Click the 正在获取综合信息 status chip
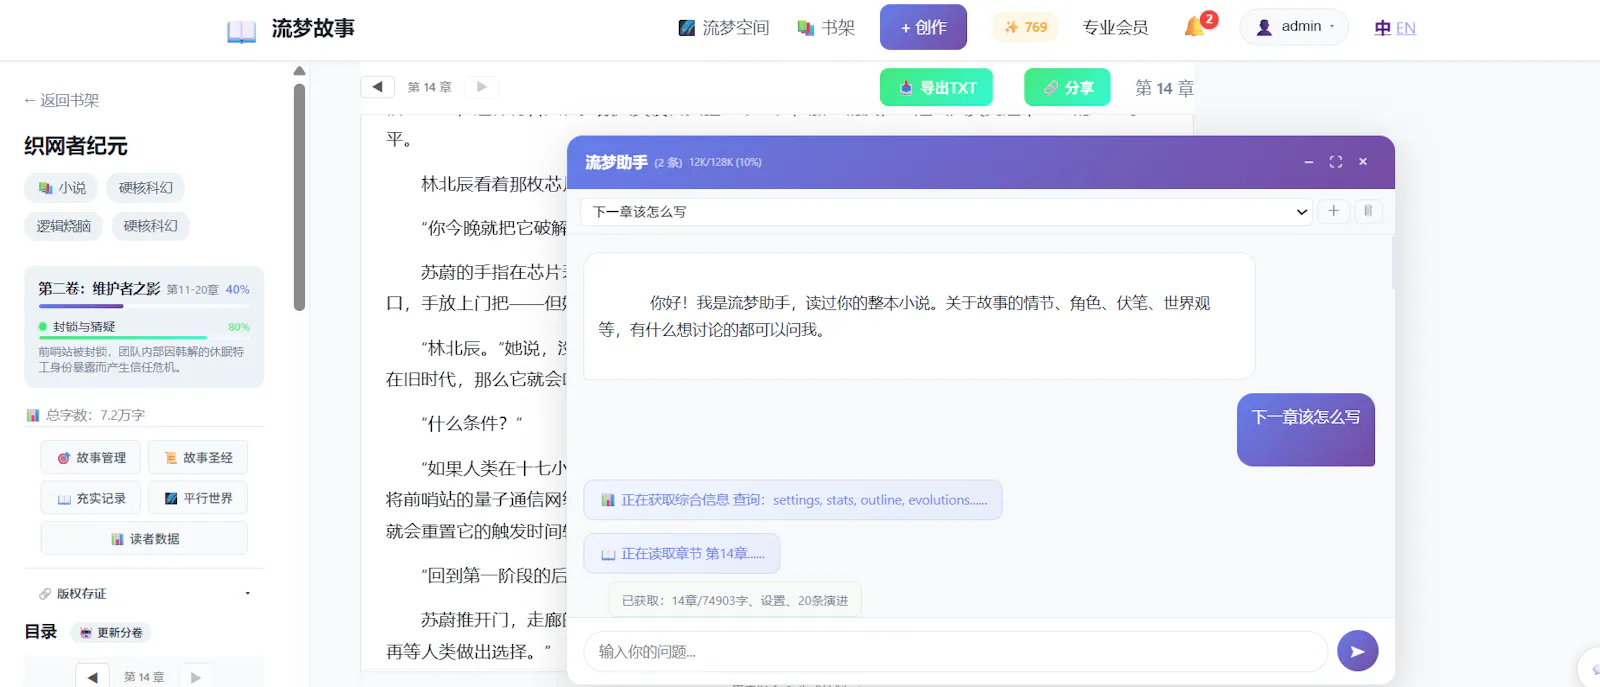 [793, 500]
